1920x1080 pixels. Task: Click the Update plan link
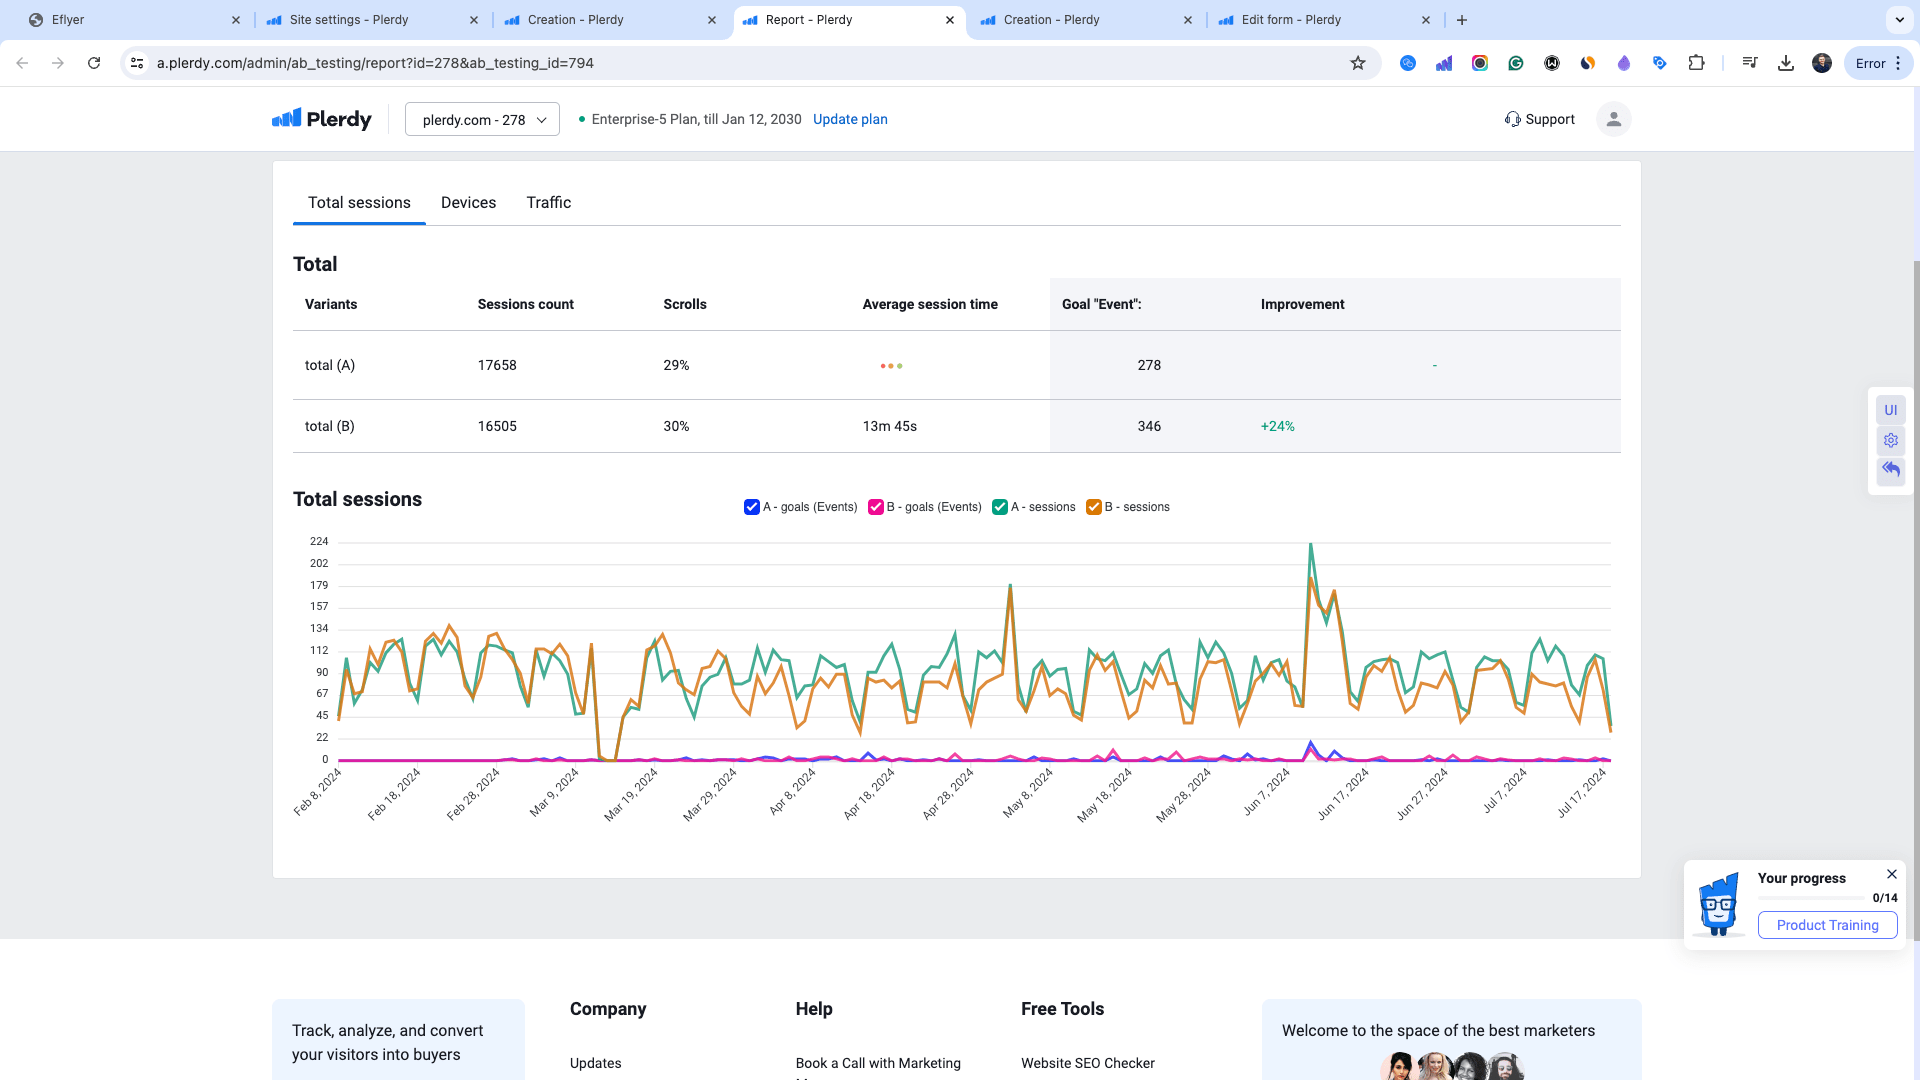[849, 119]
